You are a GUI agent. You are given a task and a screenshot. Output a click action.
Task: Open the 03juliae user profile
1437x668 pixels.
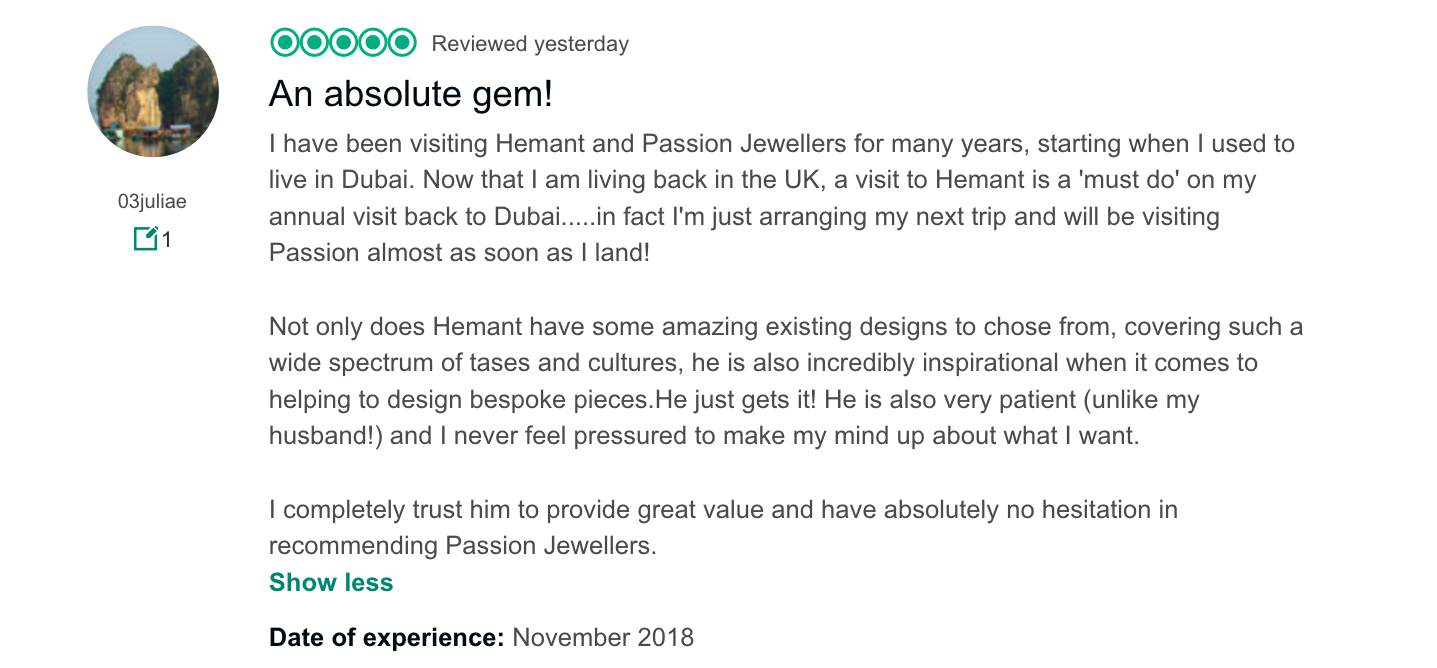coord(152,202)
